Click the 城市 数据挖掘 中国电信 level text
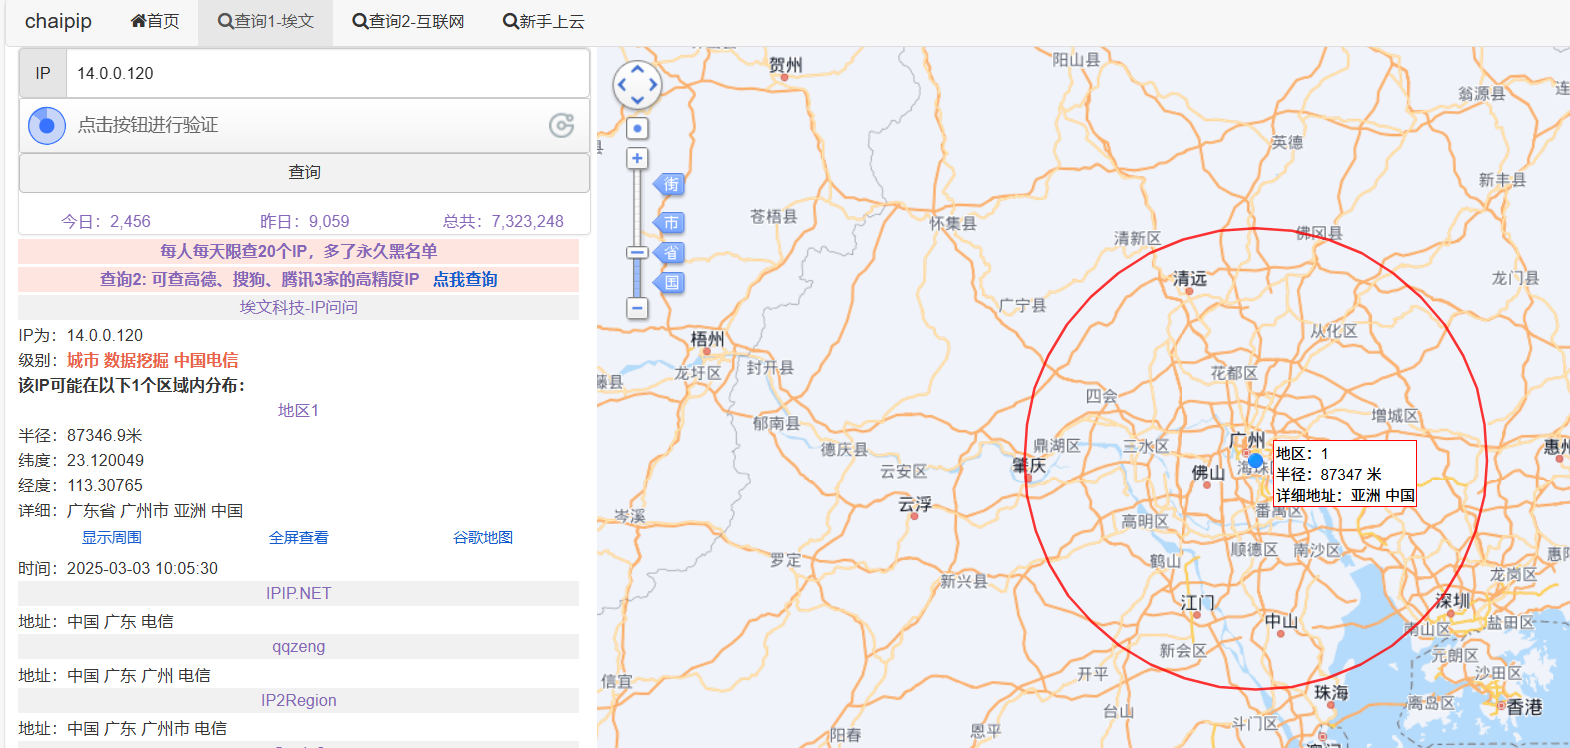The image size is (1570, 748). (153, 360)
